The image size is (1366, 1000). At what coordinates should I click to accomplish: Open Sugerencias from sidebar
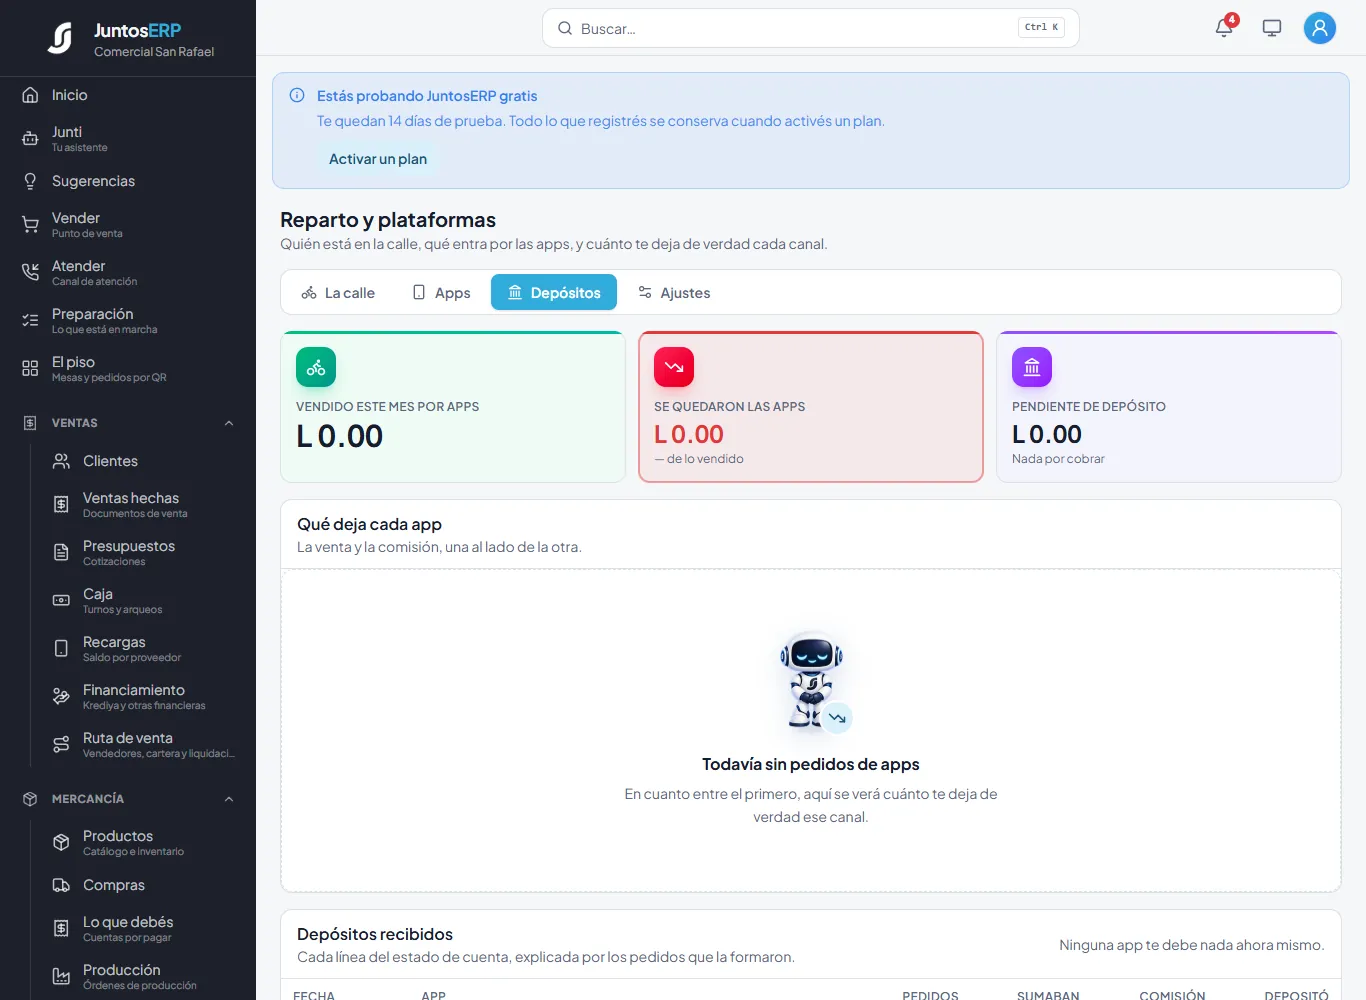(x=128, y=181)
